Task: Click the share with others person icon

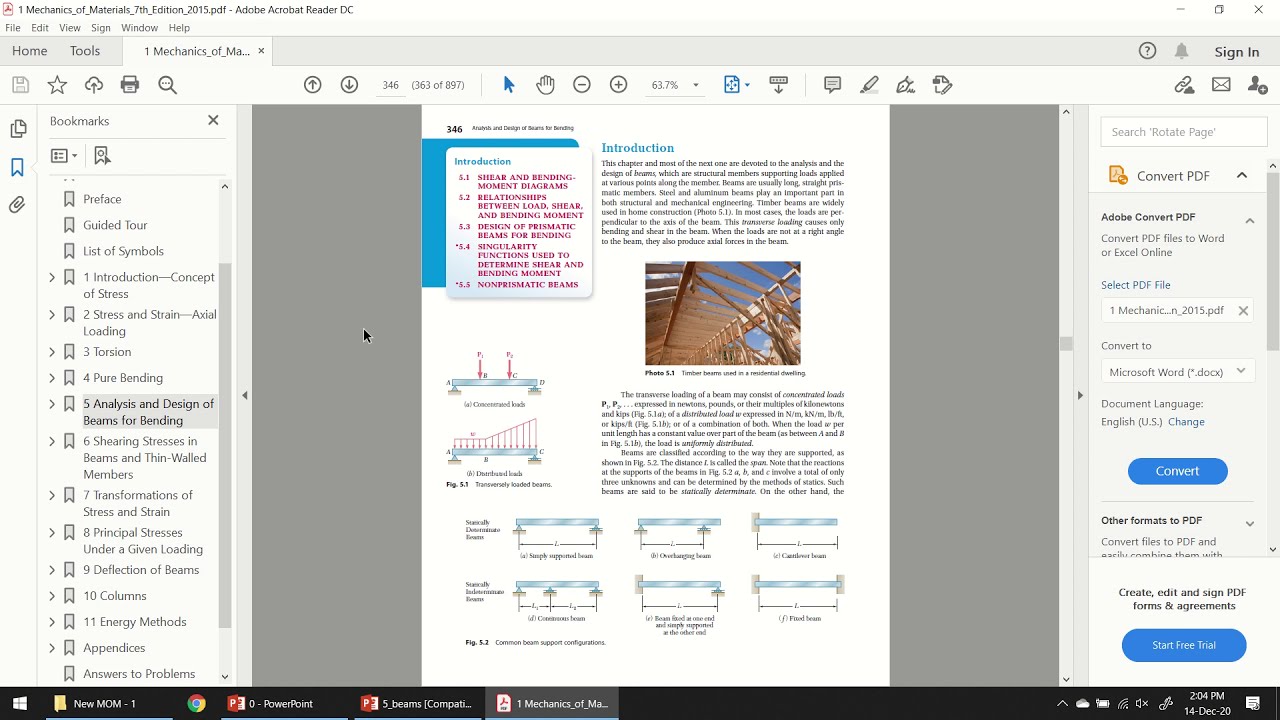Action: pos(1258,85)
